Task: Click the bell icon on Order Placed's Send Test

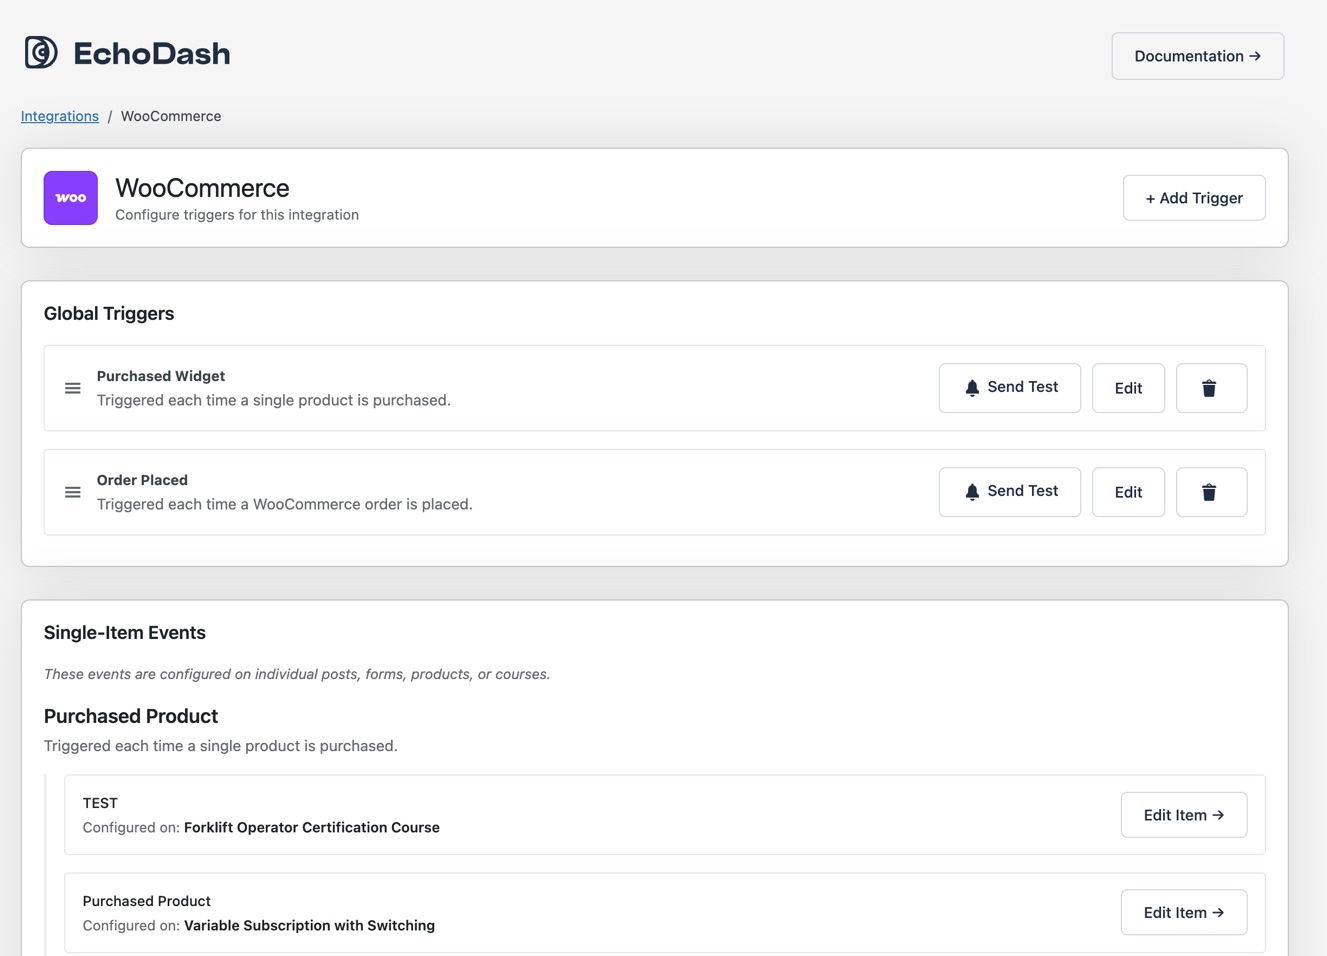Action: 971,491
